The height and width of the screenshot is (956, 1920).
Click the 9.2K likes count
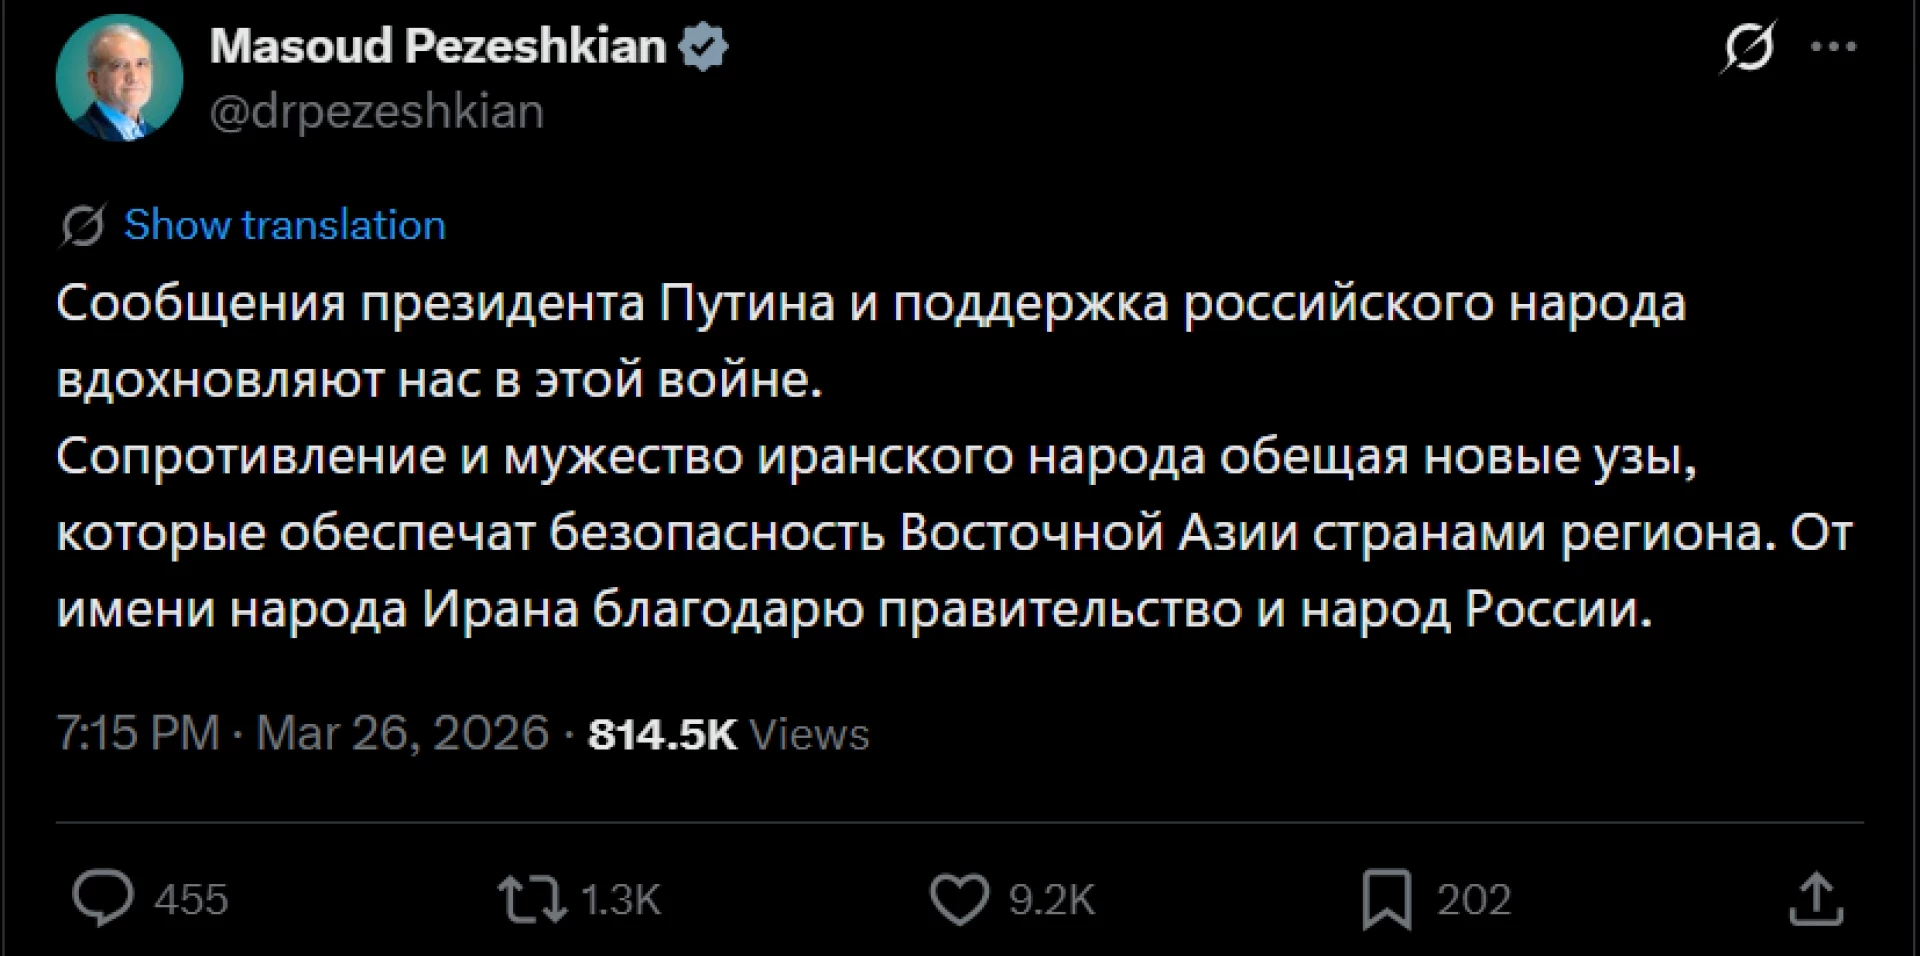pos(1051,899)
